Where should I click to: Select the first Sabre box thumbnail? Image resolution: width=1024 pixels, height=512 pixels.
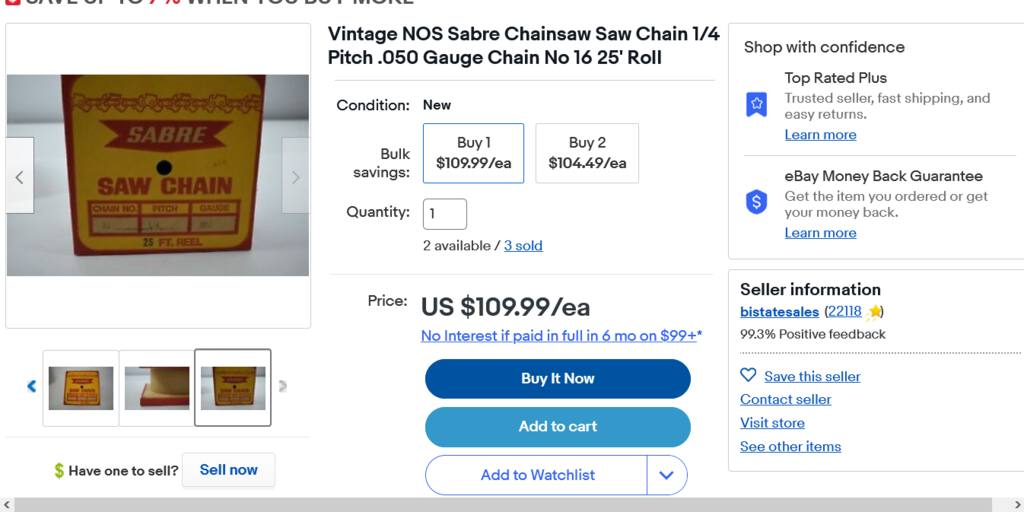coord(81,388)
